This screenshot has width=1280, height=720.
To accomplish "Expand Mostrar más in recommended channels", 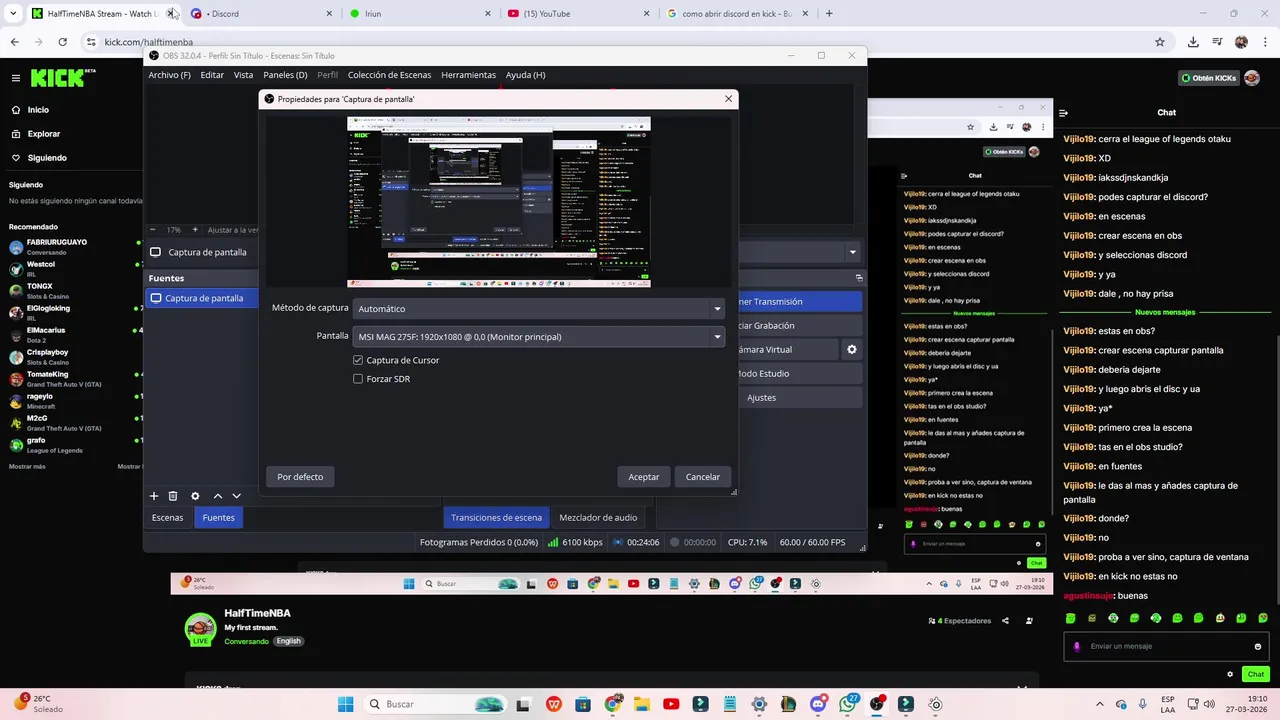I will coord(27,467).
